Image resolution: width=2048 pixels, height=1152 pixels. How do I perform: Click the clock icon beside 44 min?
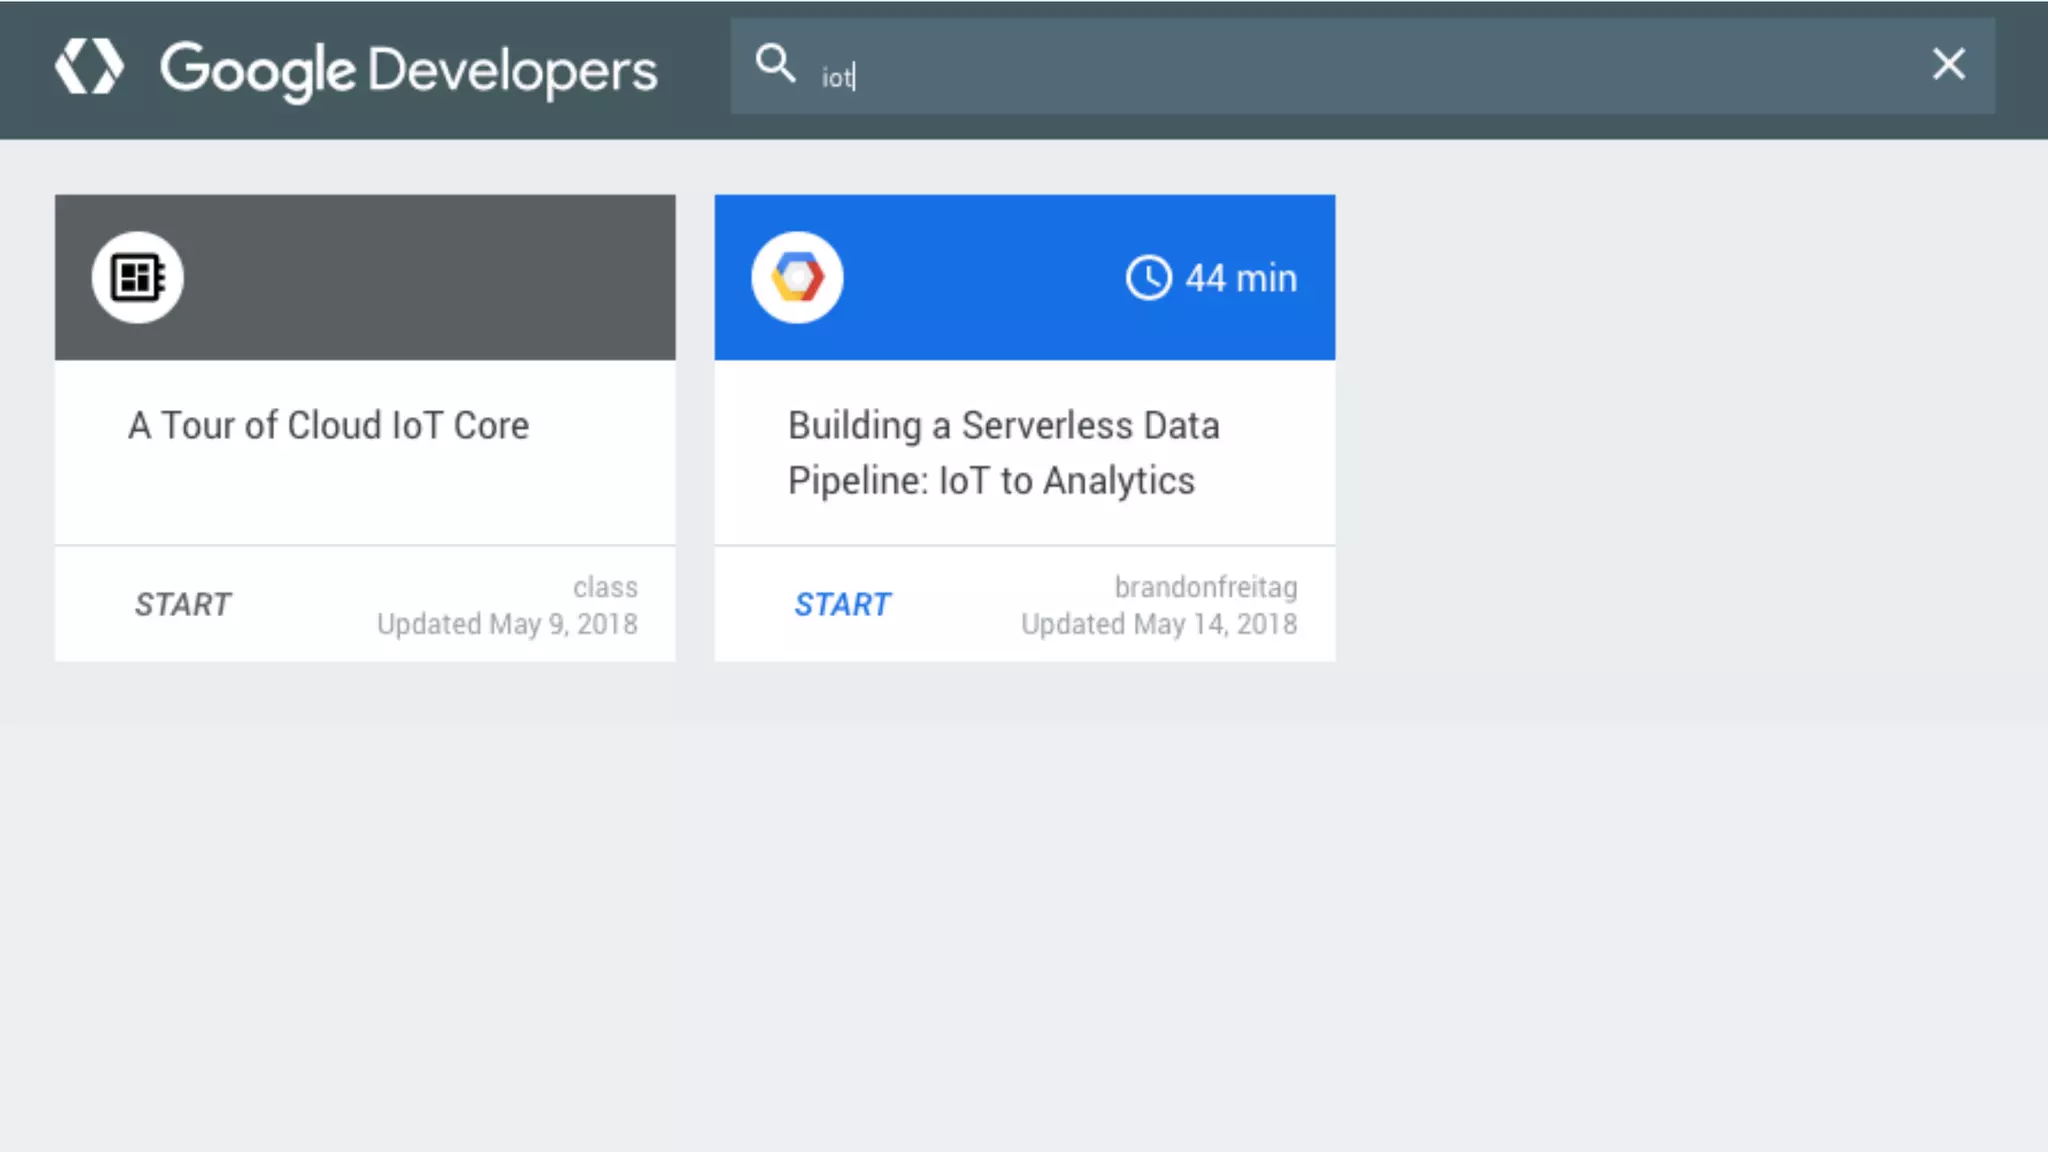tap(1148, 278)
